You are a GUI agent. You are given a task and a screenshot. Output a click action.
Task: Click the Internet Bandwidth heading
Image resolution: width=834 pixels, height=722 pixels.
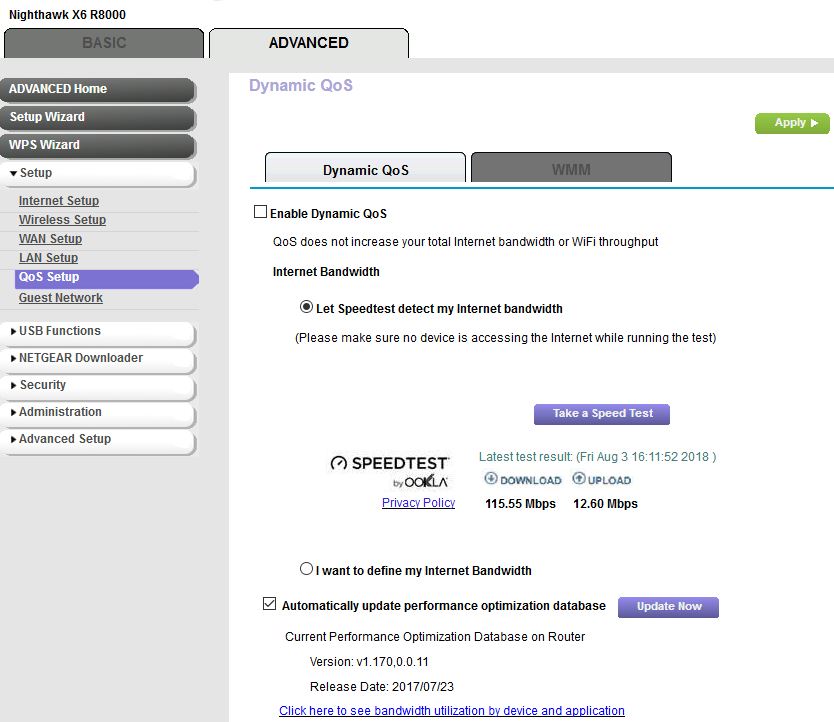coord(326,272)
